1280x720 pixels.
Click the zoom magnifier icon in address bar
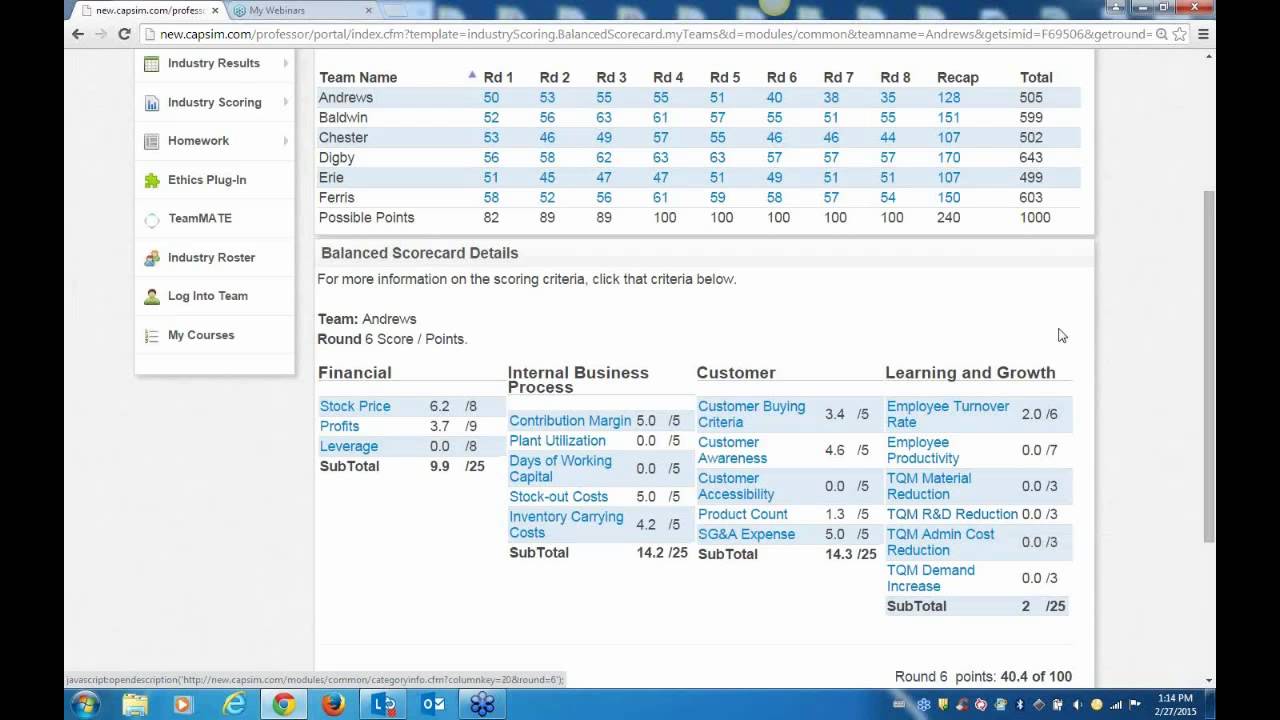coord(1161,34)
